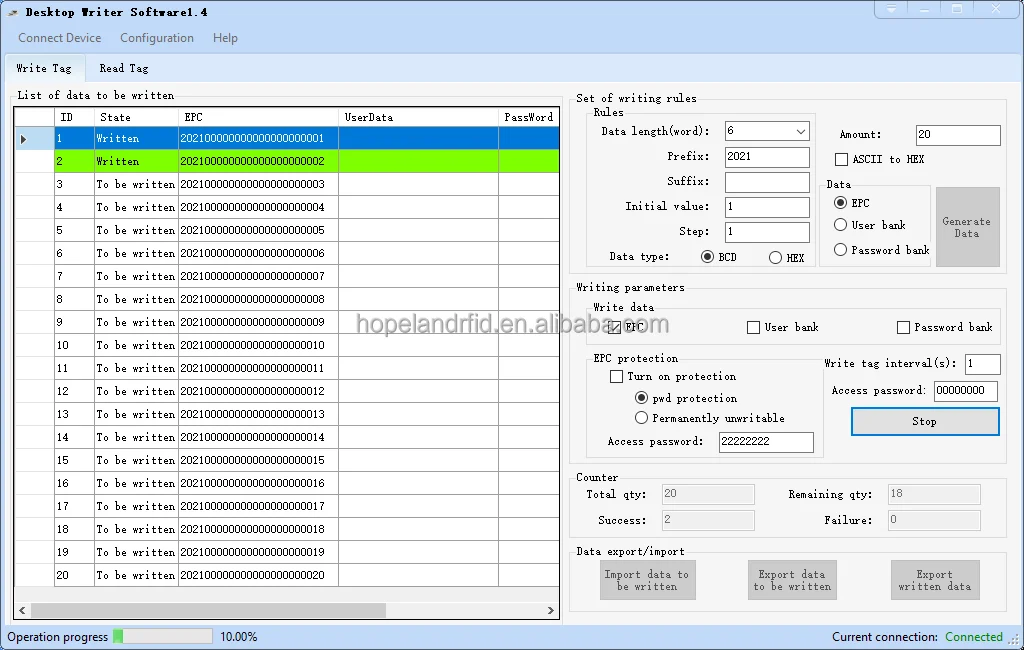Toggle the Turn on protection checkbox
This screenshot has width=1024, height=650.
[616, 377]
